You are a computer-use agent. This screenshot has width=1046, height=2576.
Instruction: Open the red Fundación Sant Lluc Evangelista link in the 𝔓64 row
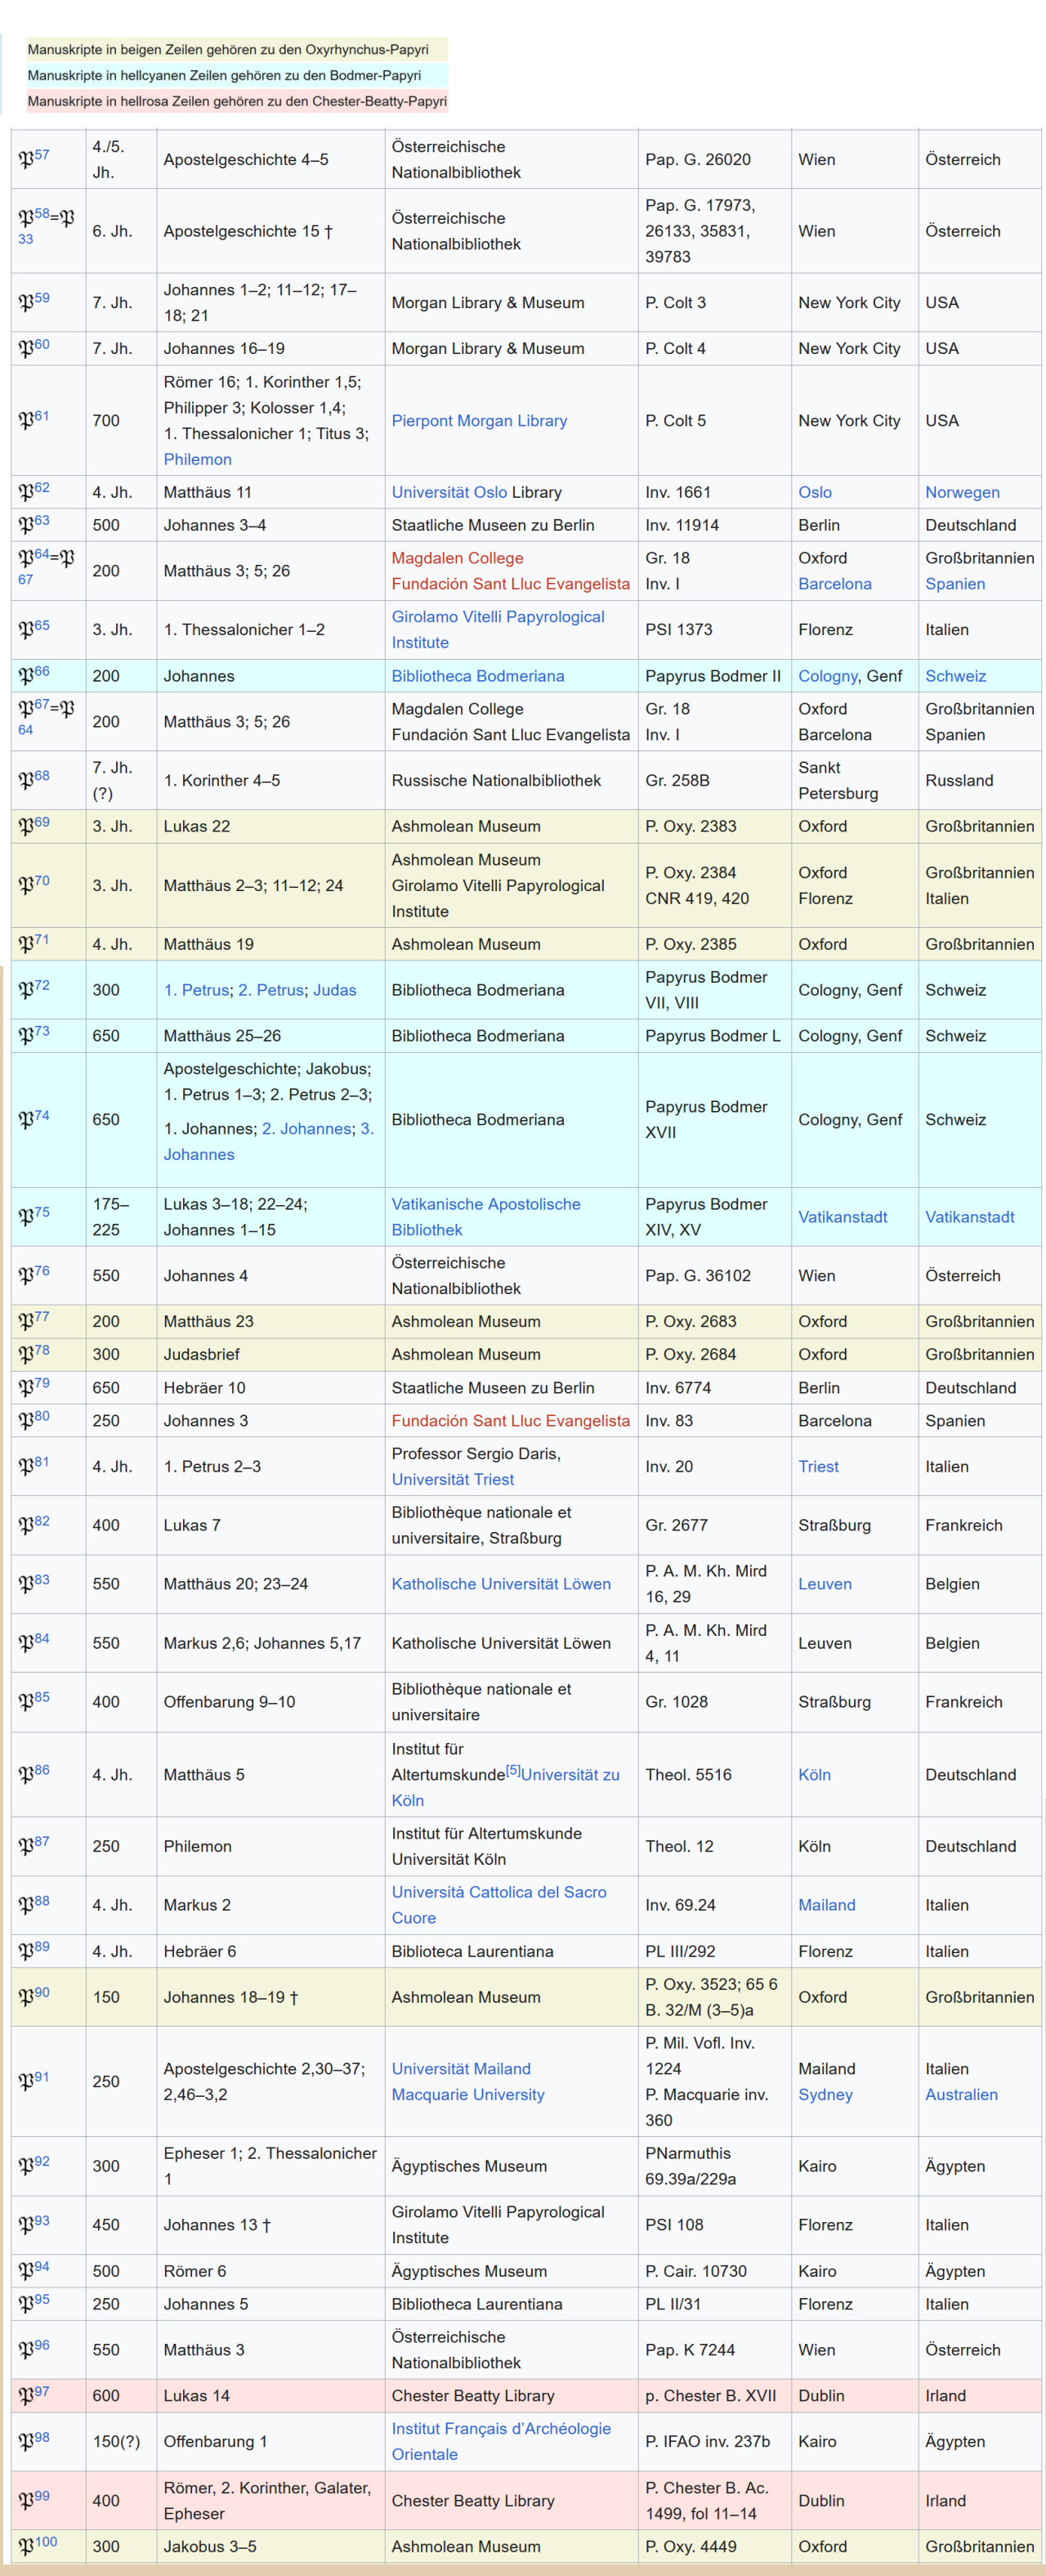pyautogui.click(x=511, y=584)
